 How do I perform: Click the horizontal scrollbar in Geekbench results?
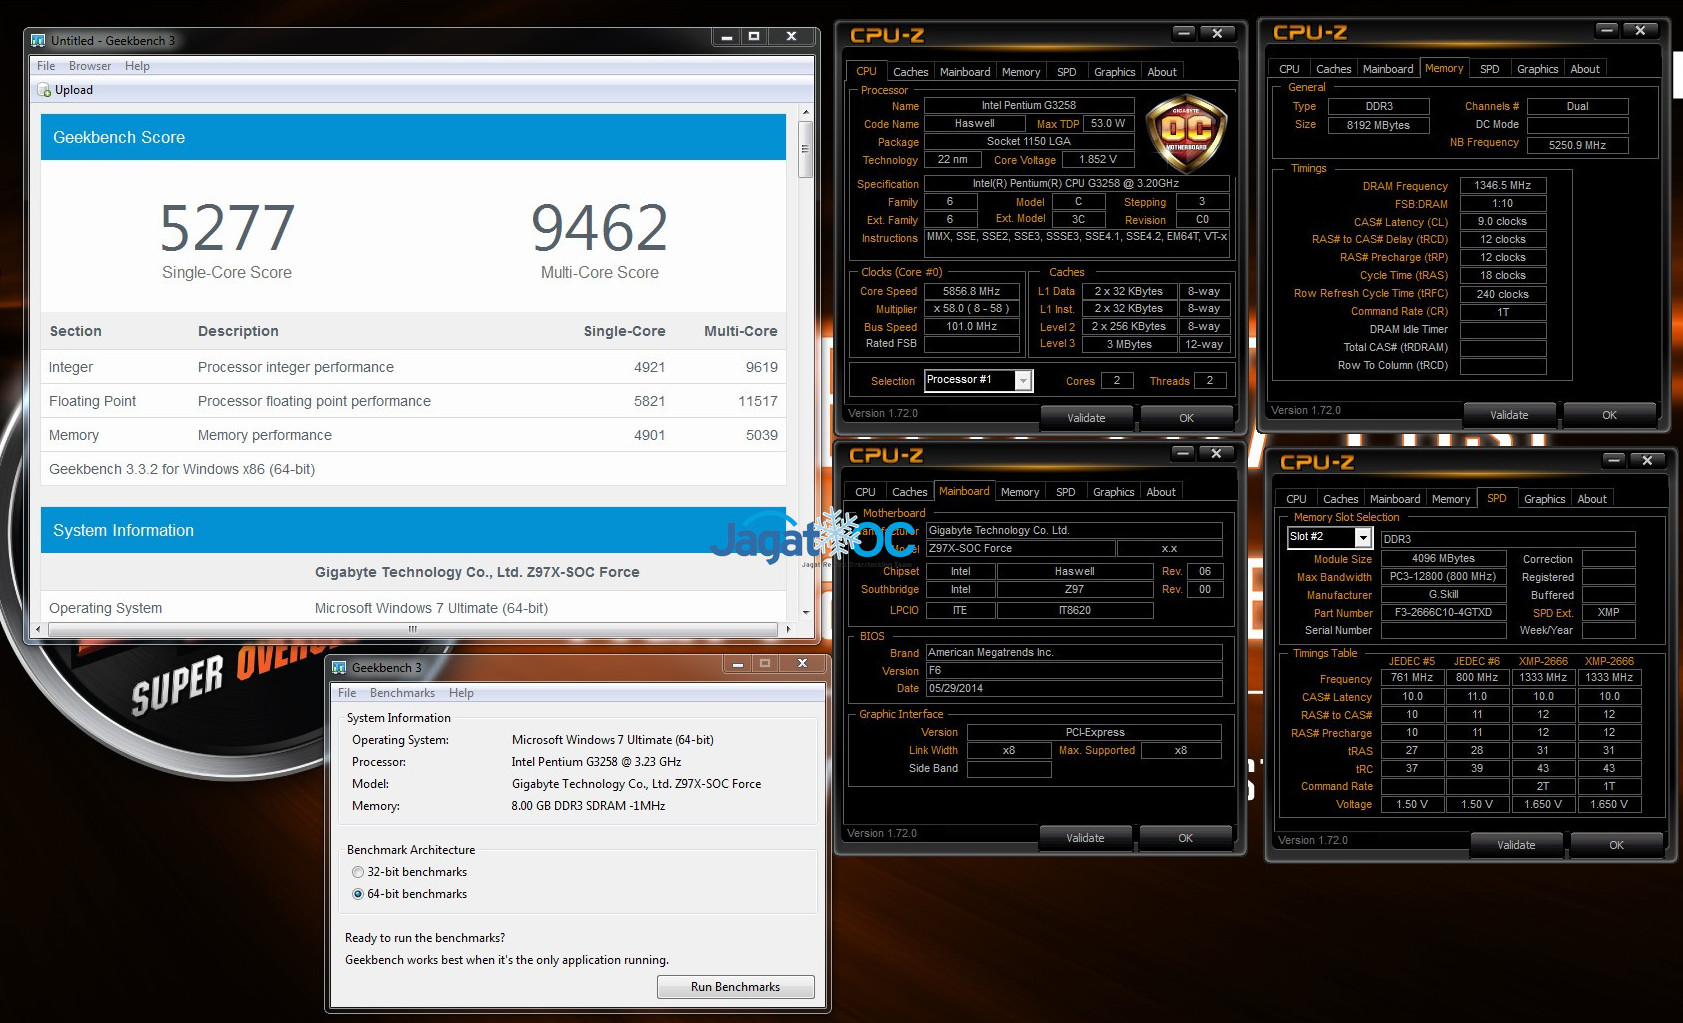[x=413, y=629]
